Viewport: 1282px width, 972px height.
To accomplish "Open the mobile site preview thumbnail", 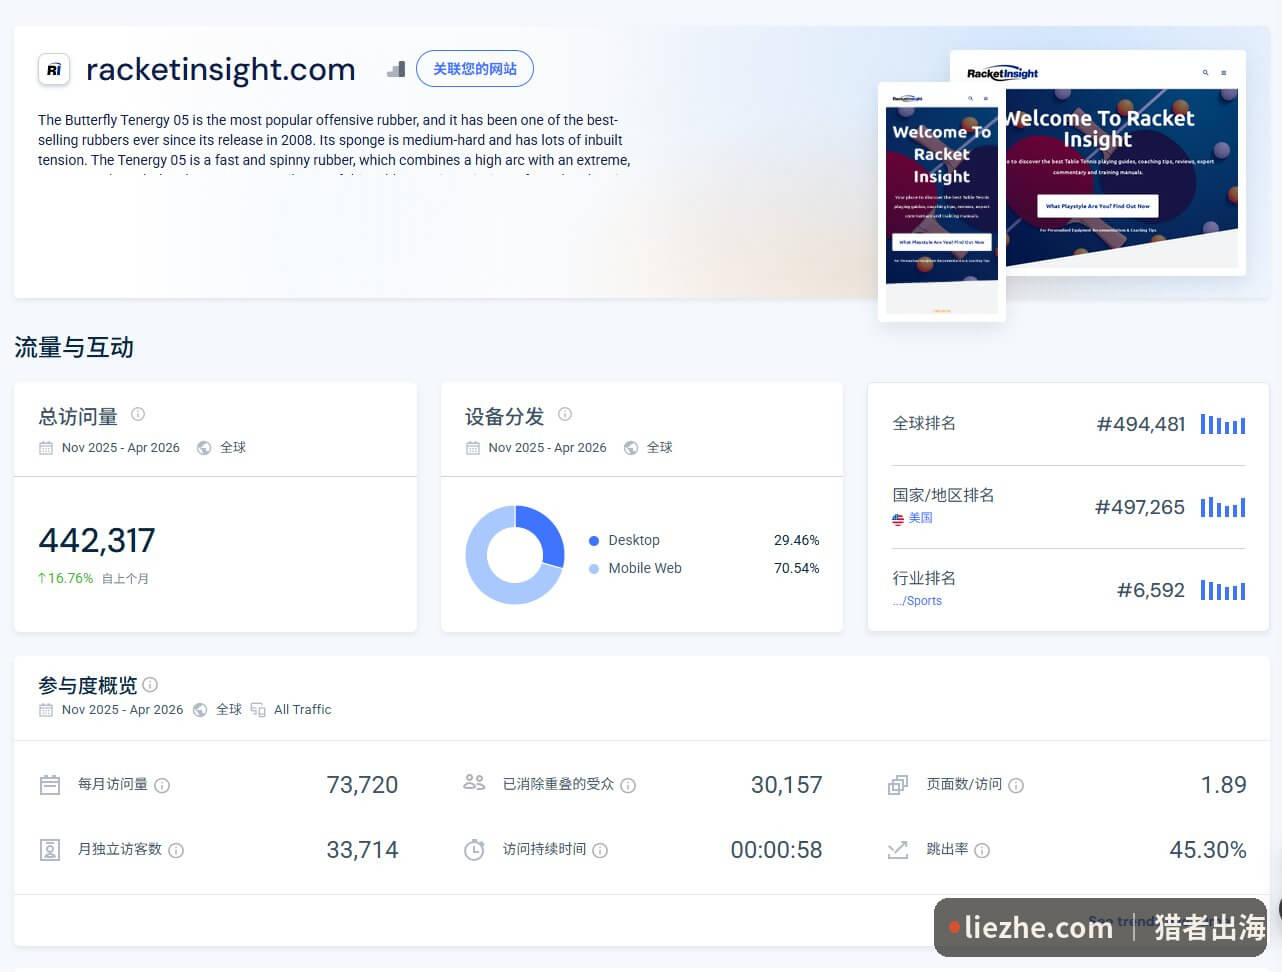I will coord(941,202).
